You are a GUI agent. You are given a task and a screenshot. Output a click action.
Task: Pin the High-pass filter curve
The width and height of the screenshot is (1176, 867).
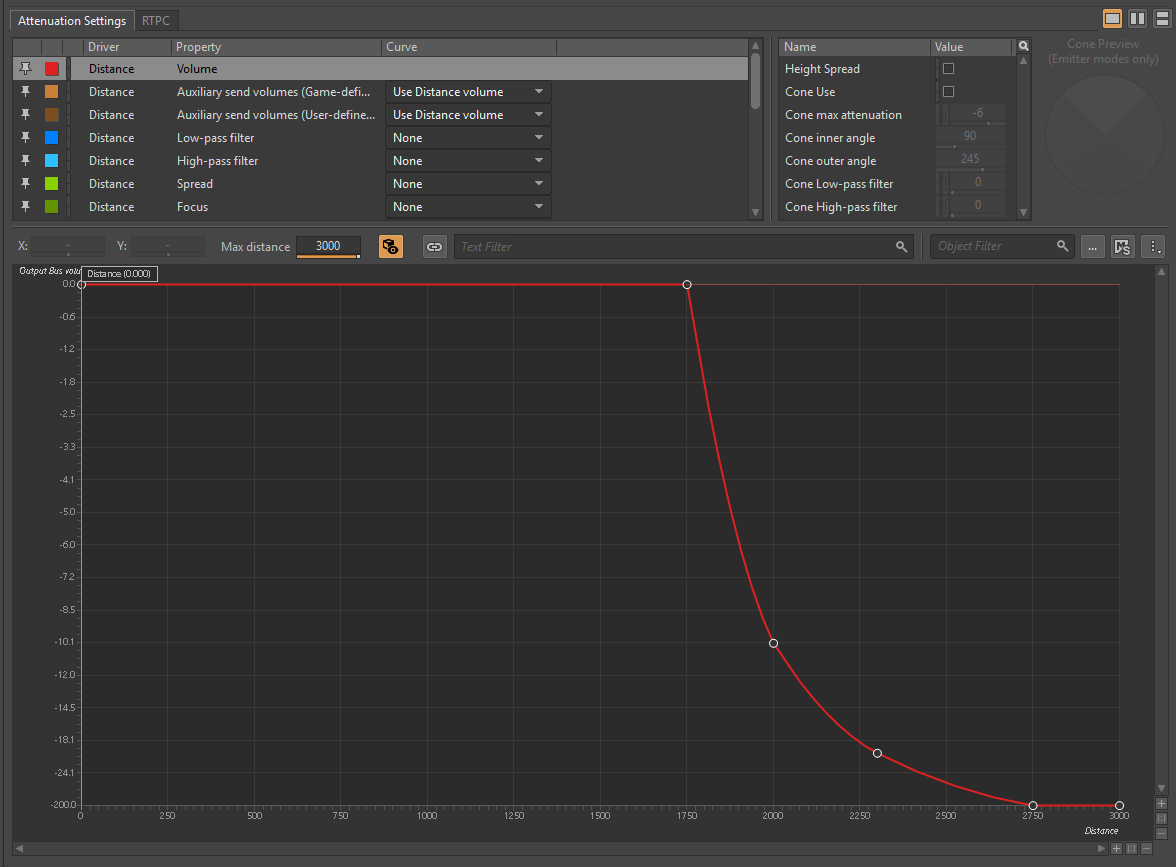[26, 160]
